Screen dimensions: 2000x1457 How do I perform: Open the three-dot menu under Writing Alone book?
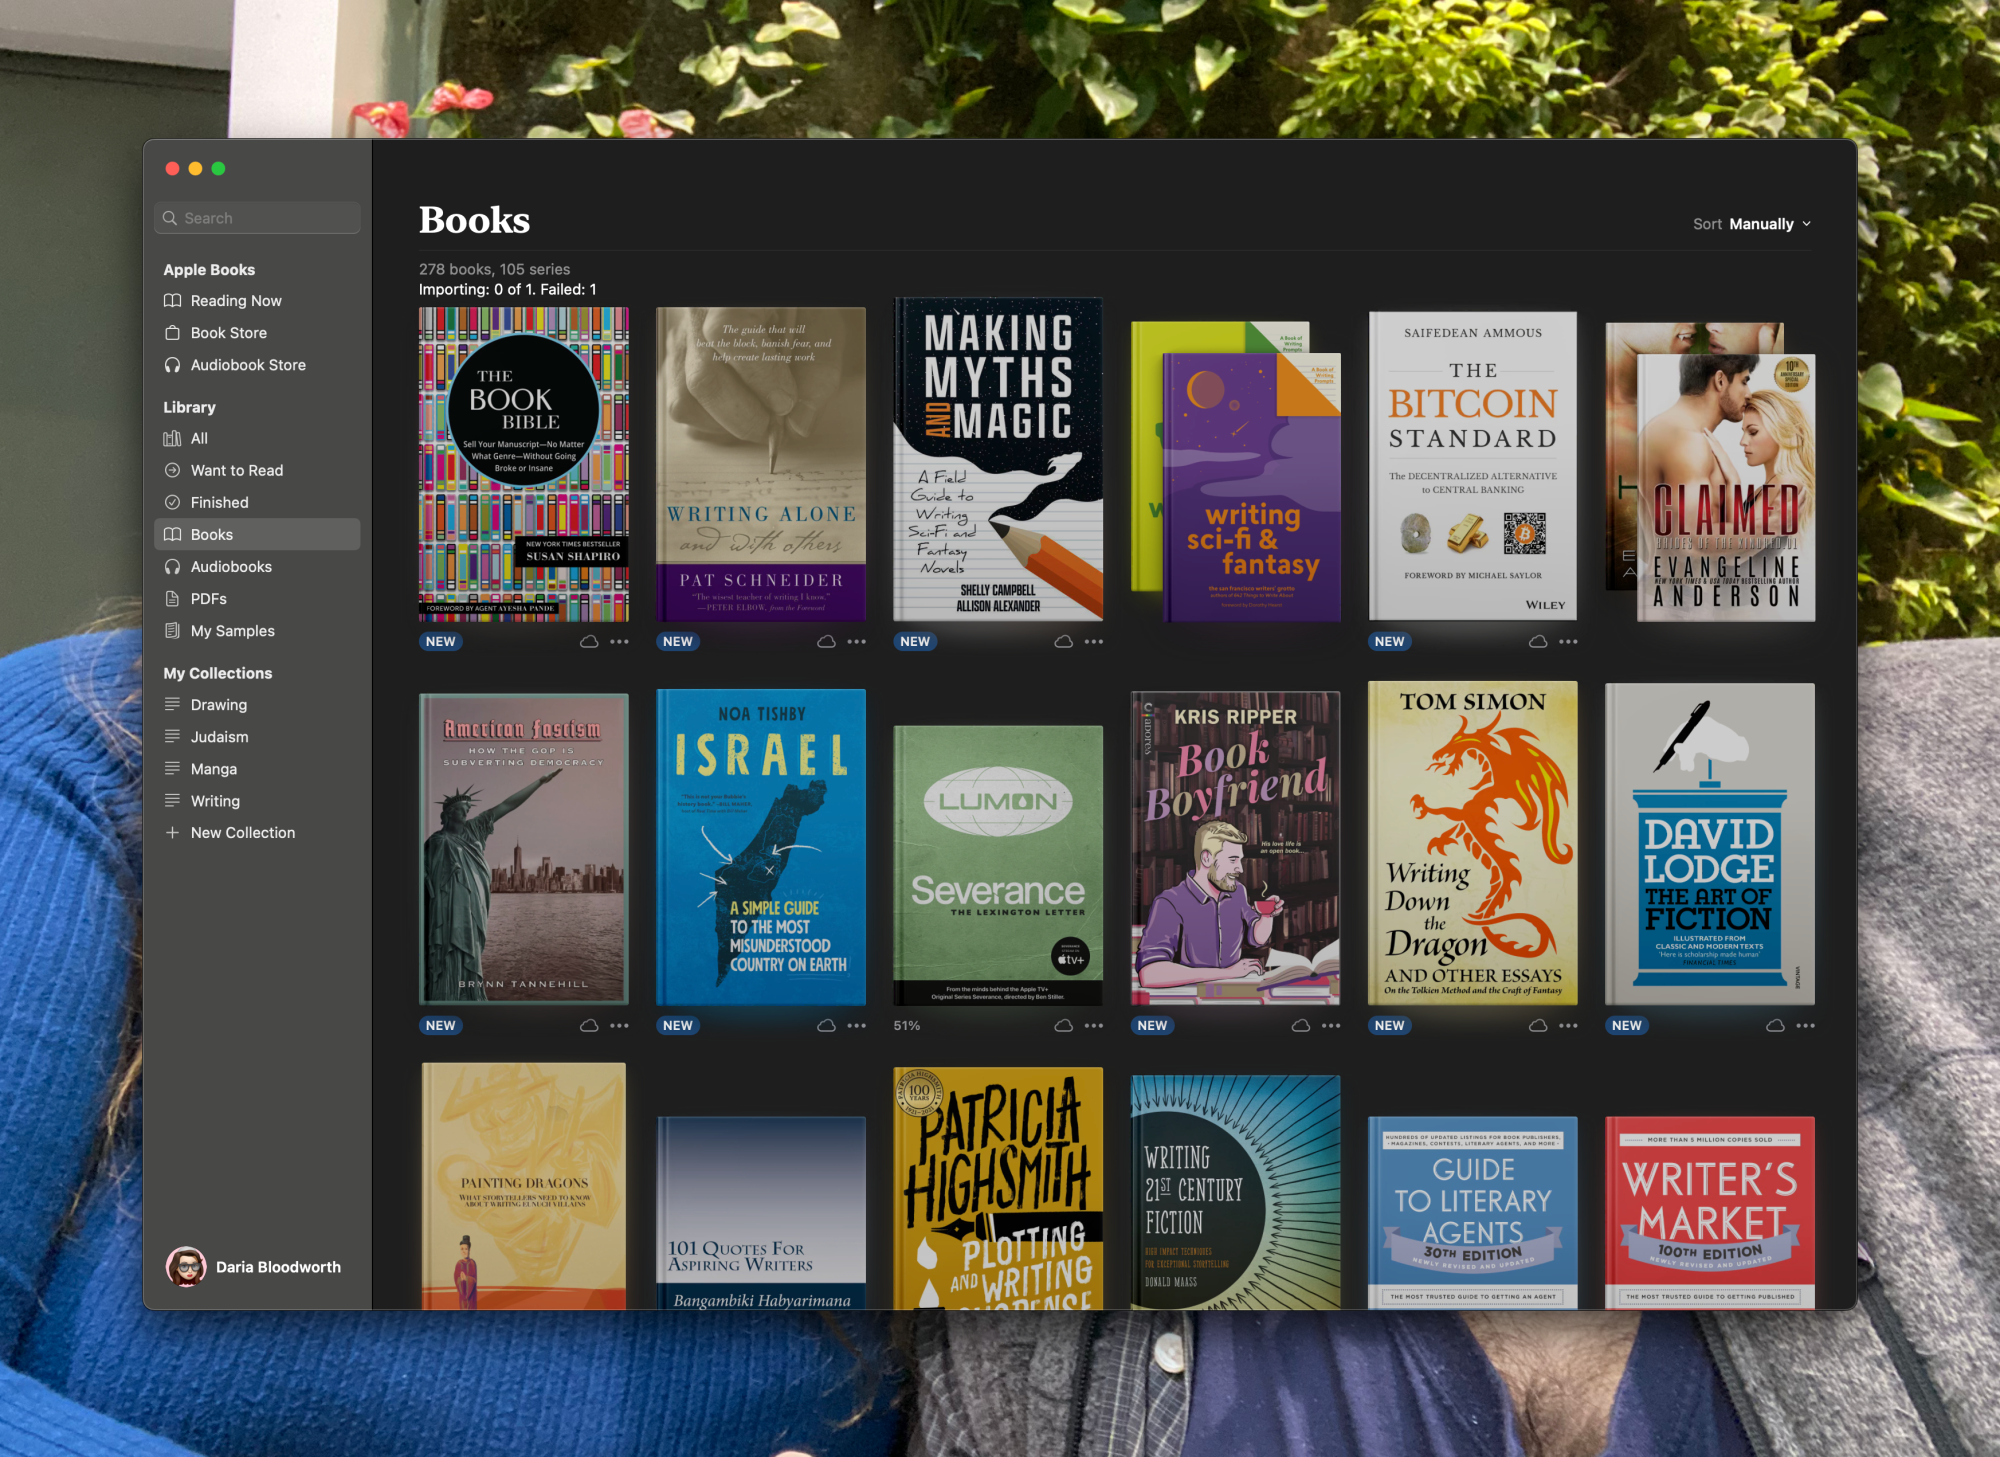(x=857, y=642)
